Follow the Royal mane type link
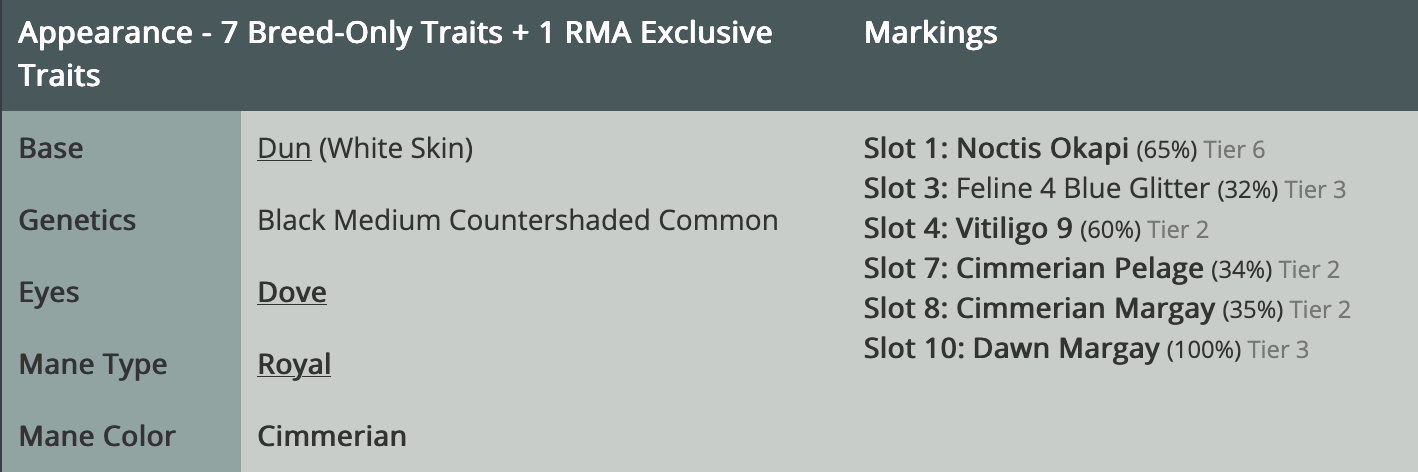 [x=294, y=364]
